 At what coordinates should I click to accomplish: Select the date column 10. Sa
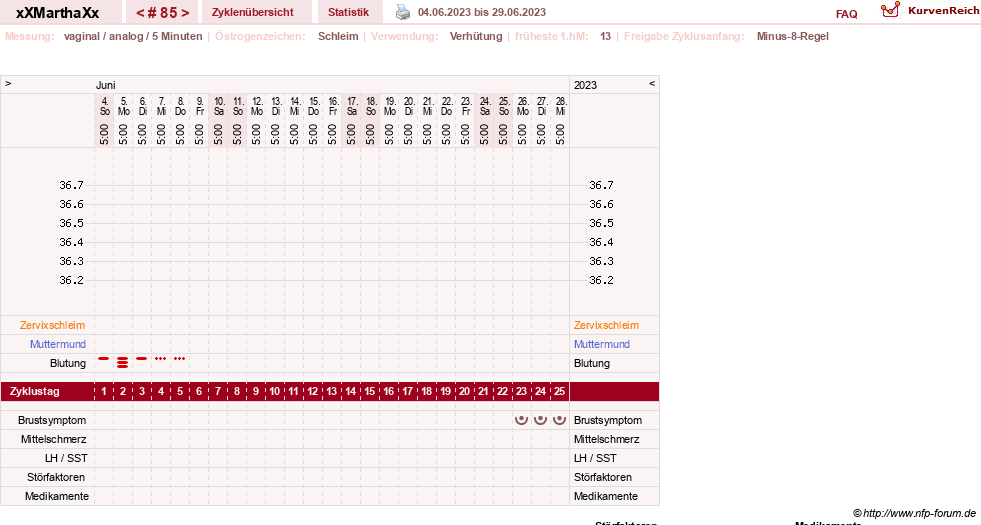(218, 106)
